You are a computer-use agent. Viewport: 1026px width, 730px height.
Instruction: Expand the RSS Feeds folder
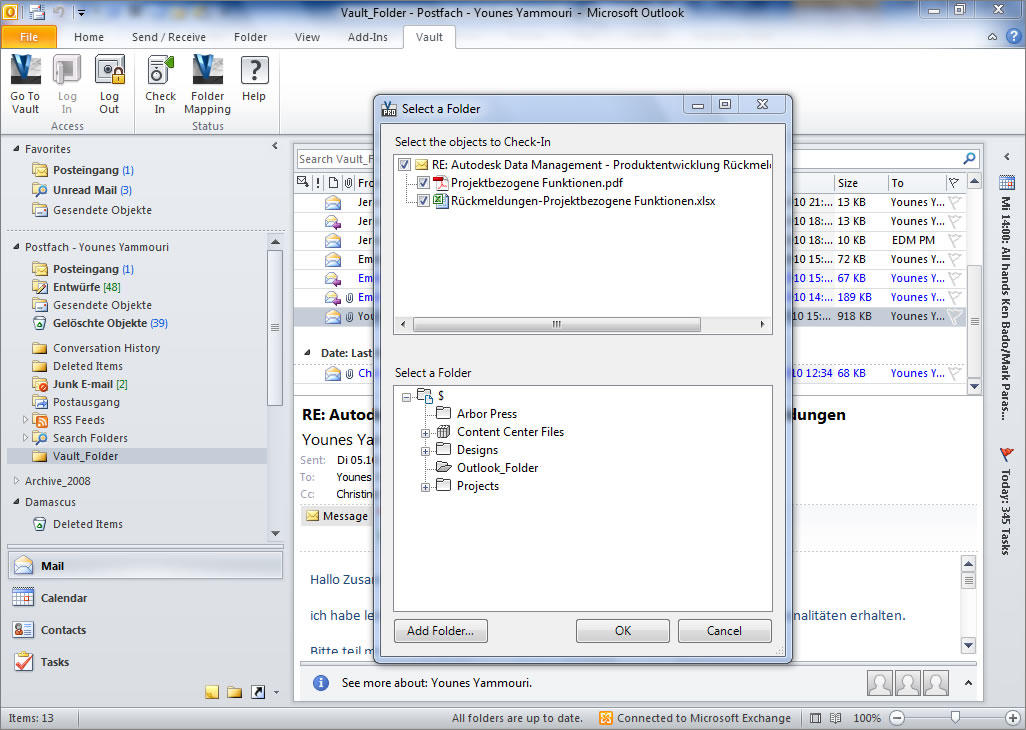(x=26, y=419)
